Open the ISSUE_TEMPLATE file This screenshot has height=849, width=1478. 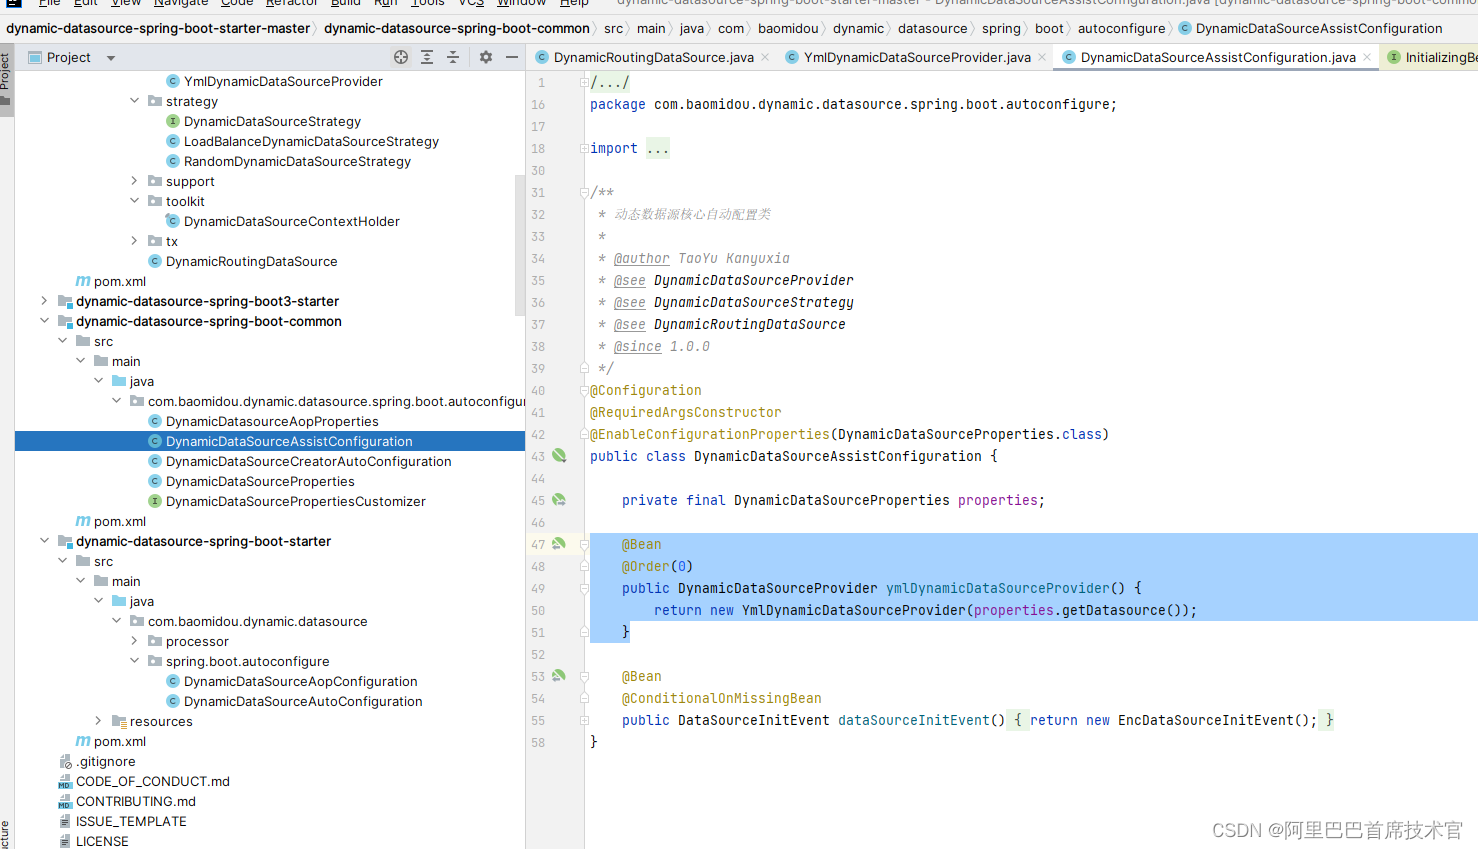pyautogui.click(x=131, y=821)
